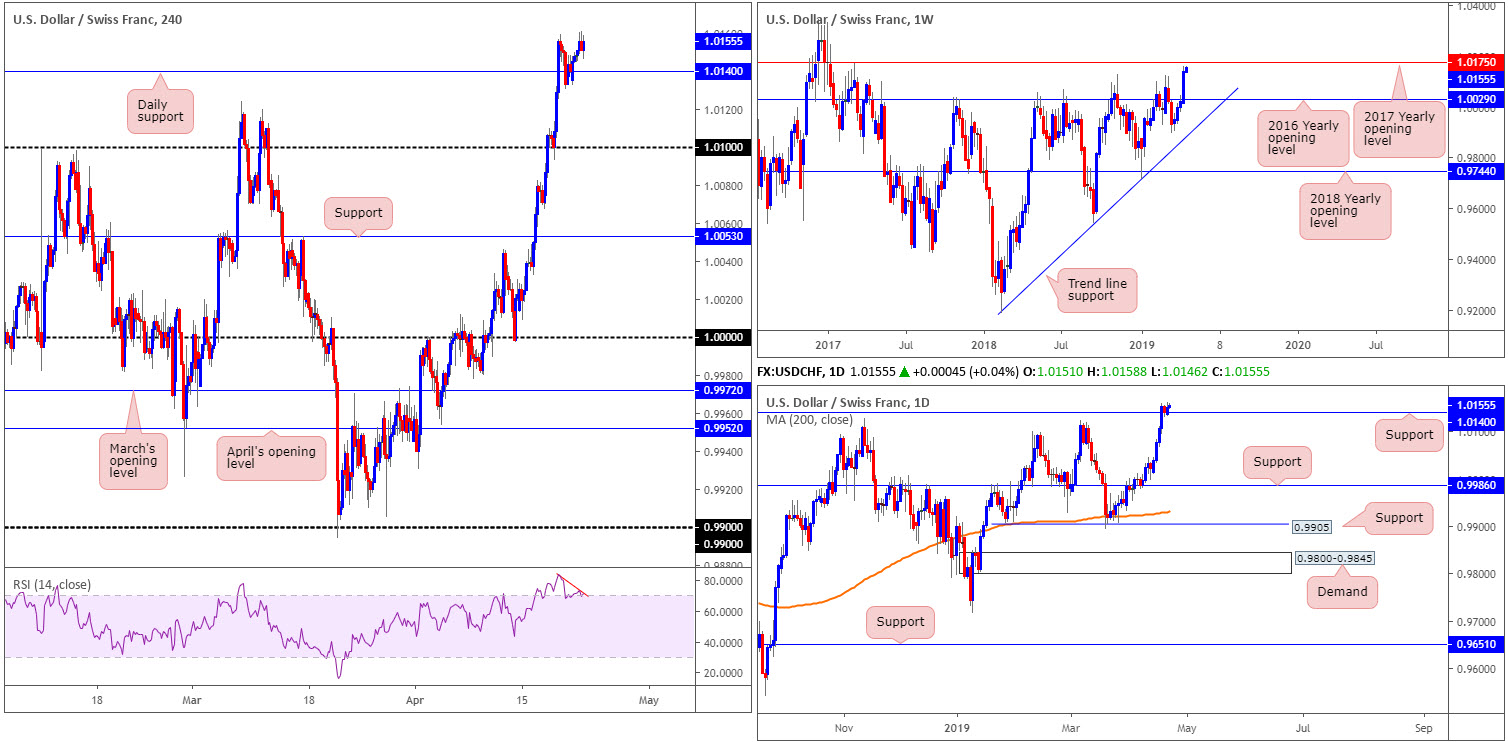Screen dimensions: 1508x742
Task: Select the 'Support' callout pointing at the 0.9905 level
Action: point(1397,518)
